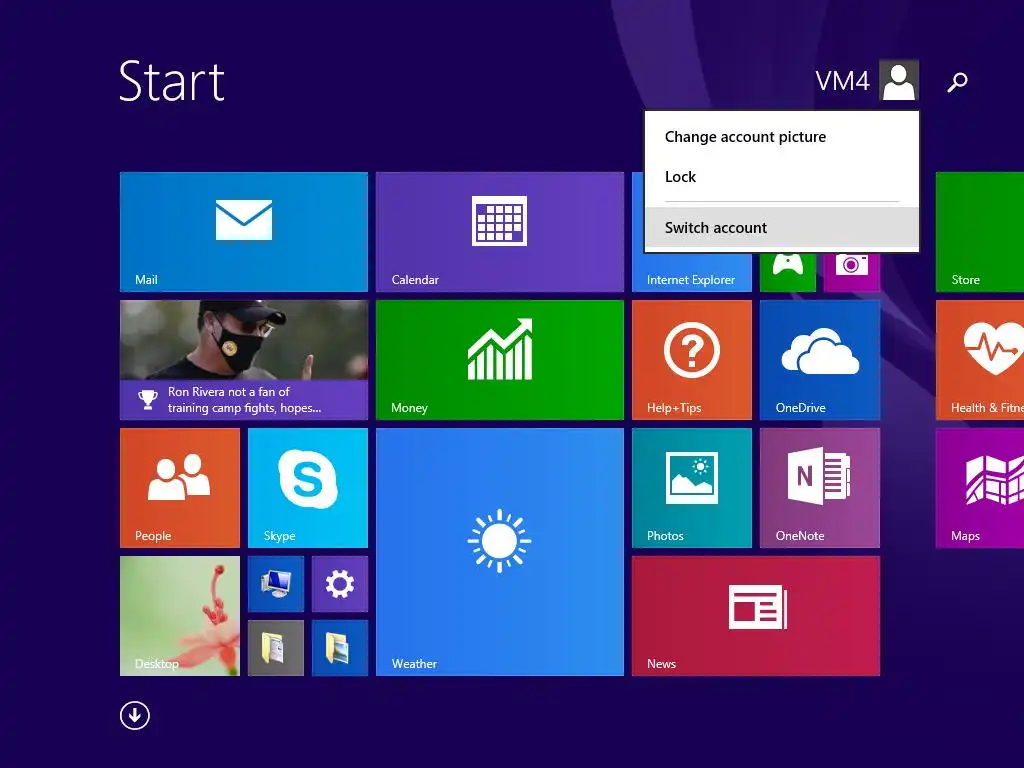Open the Store tile
This screenshot has height=768, width=1024.
[x=980, y=232]
